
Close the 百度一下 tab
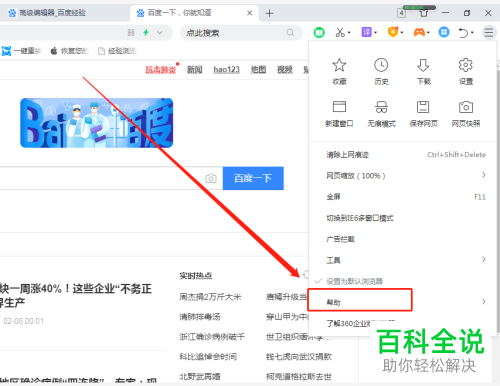pyautogui.click(x=250, y=13)
